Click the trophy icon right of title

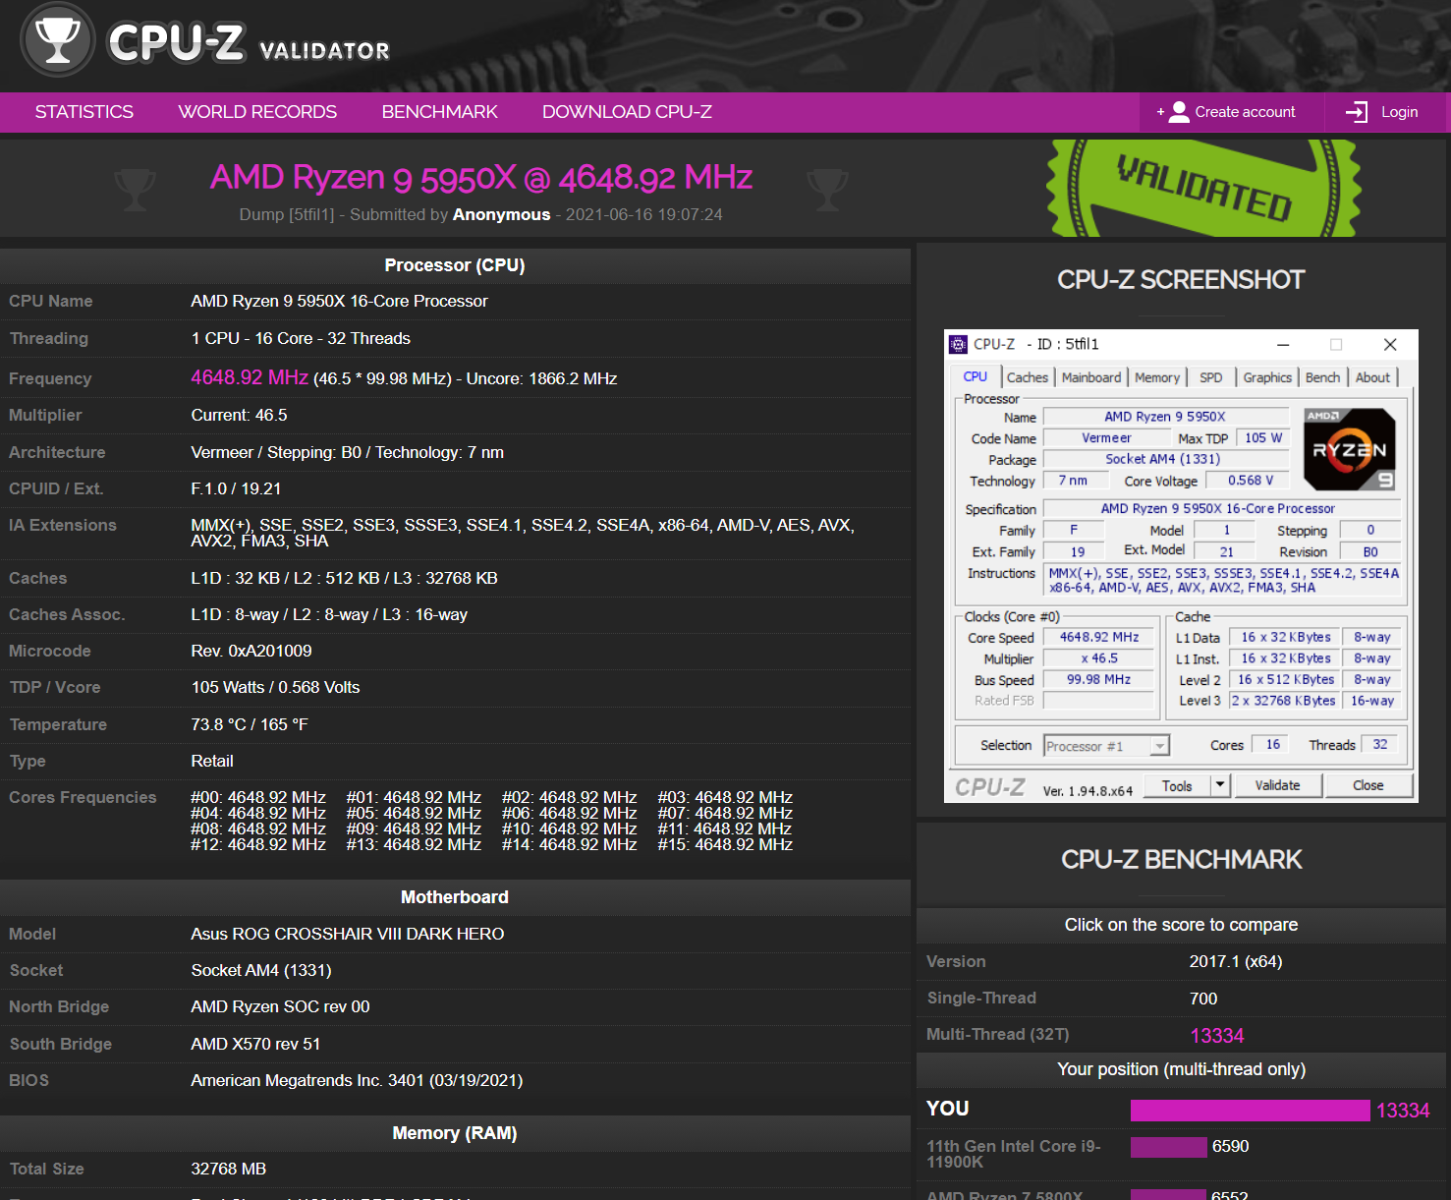[827, 188]
